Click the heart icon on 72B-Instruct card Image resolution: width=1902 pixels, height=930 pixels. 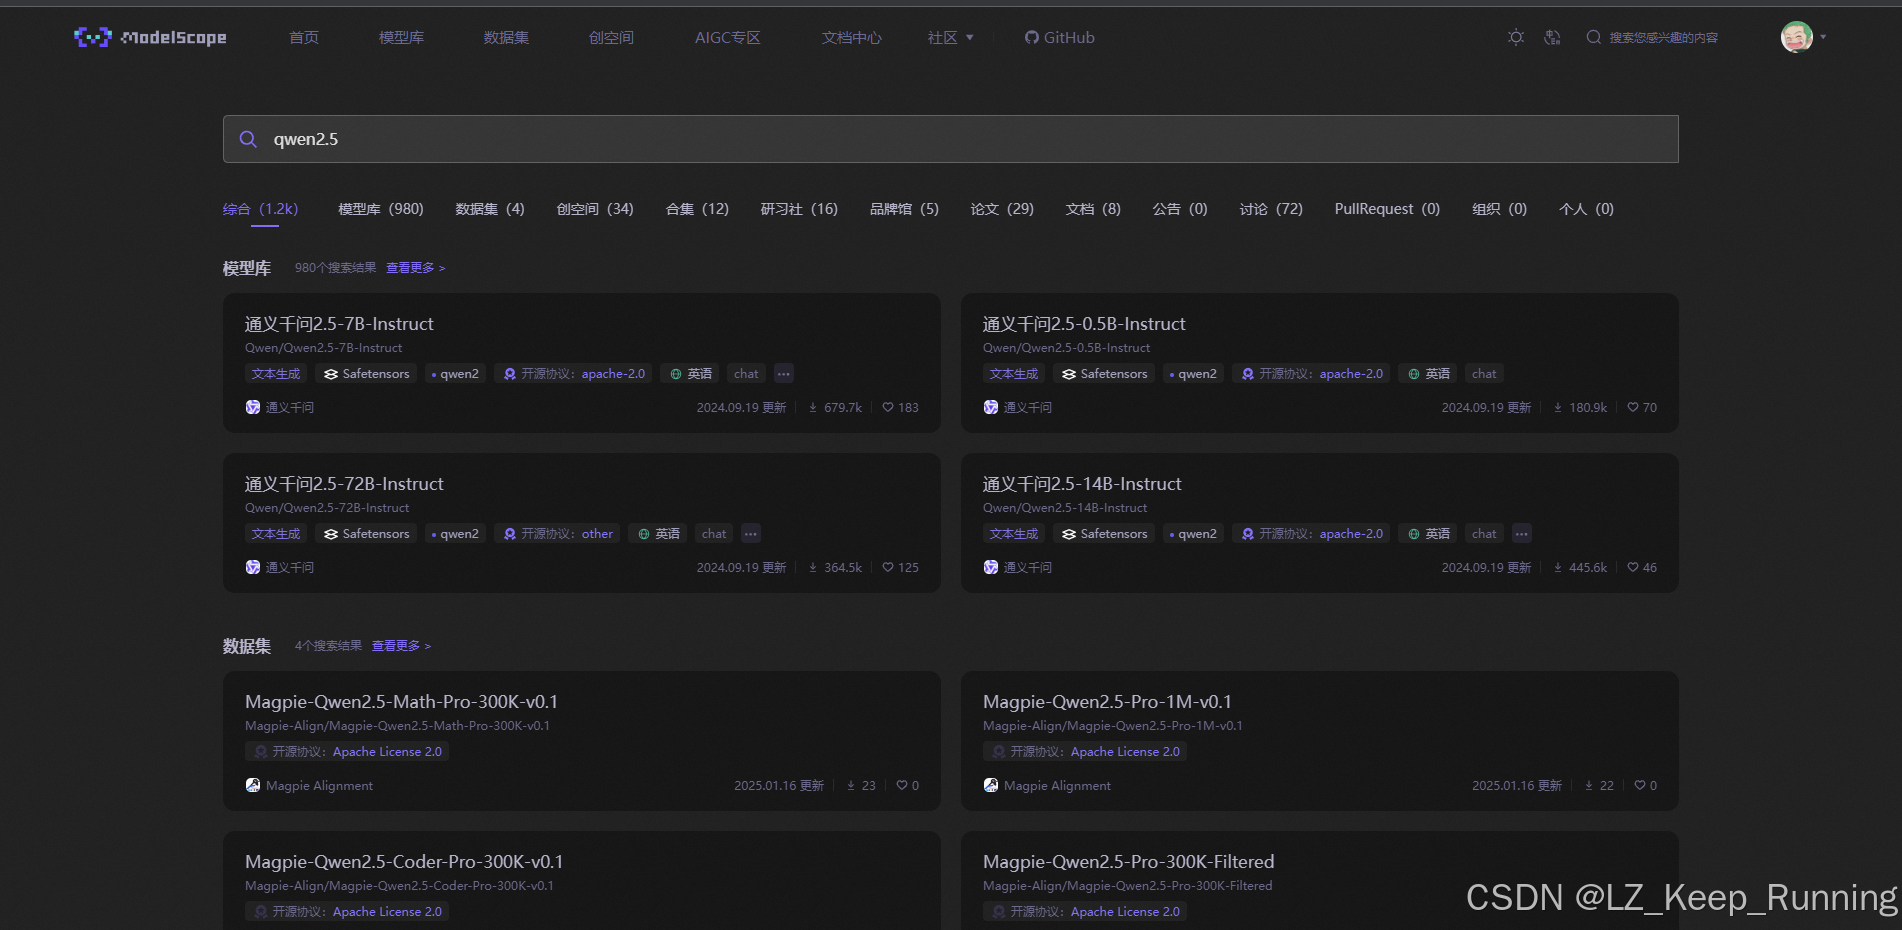(x=888, y=567)
